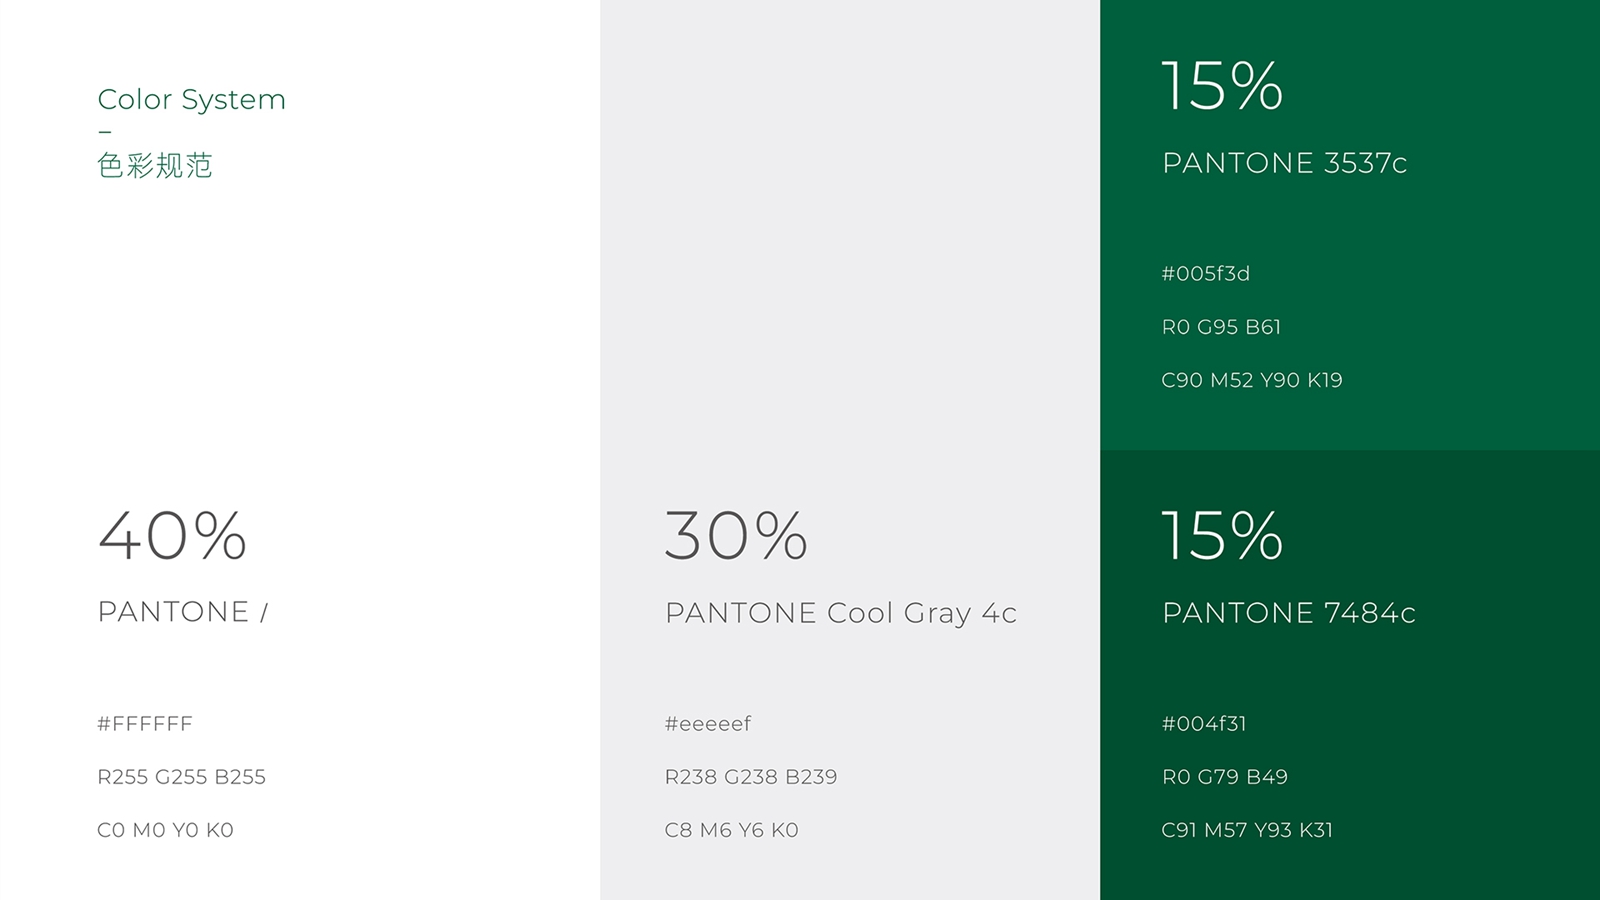Click the PANTONE Cool Gray 4c text
This screenshot has height=900, width=1600.
click(840, 613)
